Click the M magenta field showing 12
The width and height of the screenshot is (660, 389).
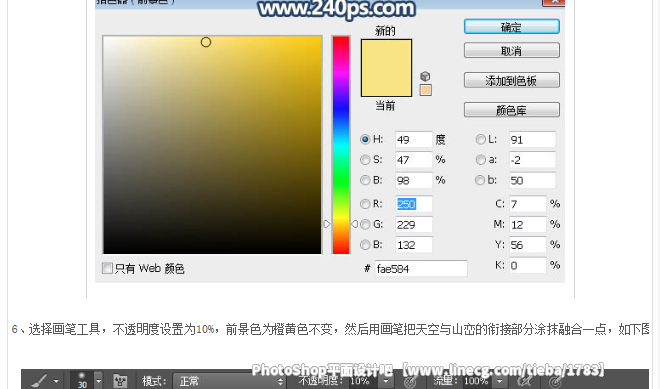[528, 224]
